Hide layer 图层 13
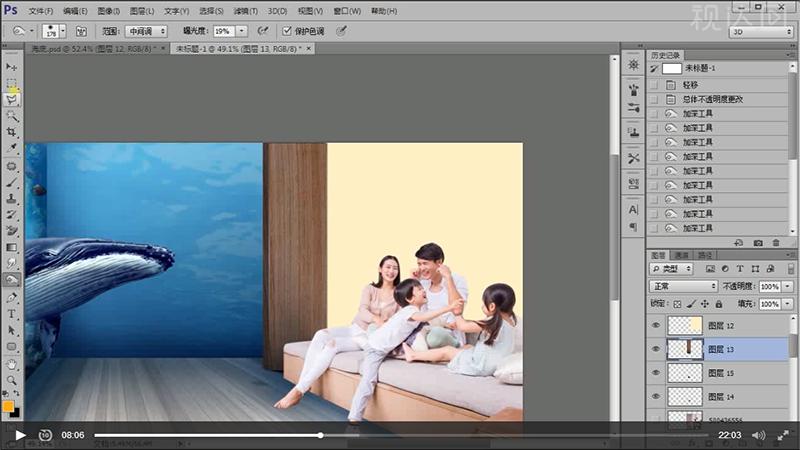 click(656, 349)
